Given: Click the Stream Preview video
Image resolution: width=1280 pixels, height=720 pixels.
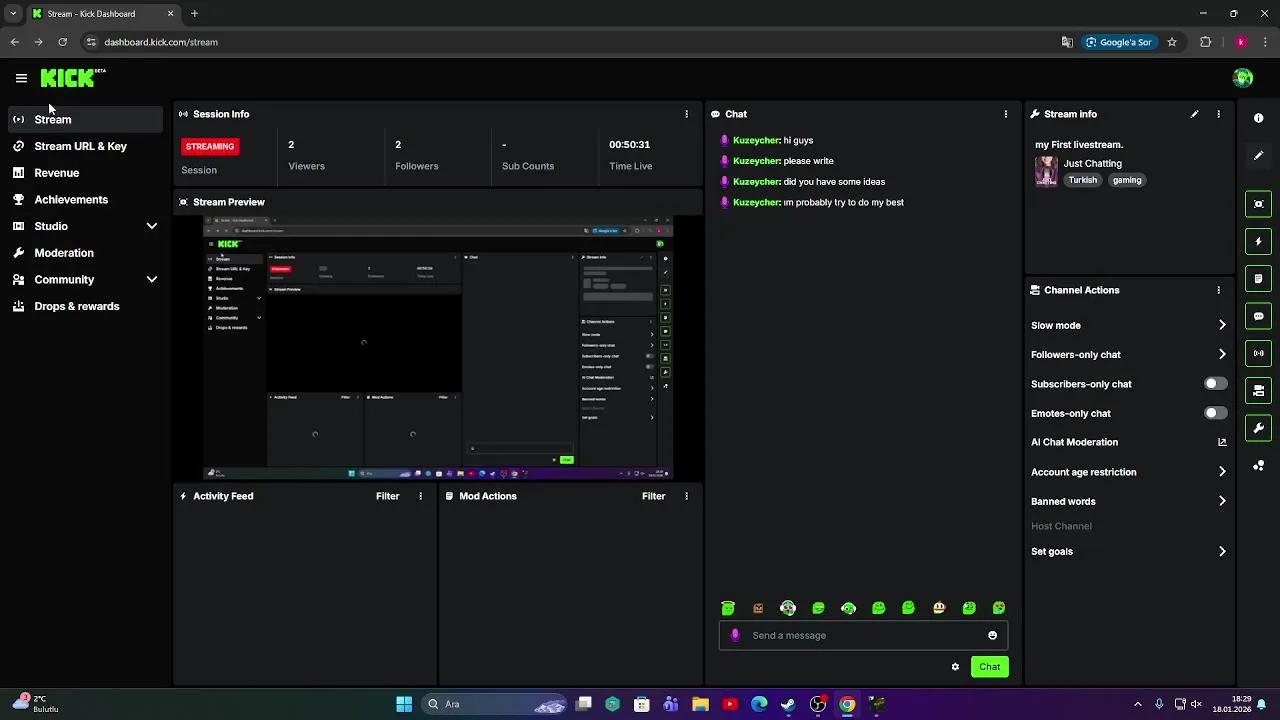Looking at the screenshot, I should point(438,347).
